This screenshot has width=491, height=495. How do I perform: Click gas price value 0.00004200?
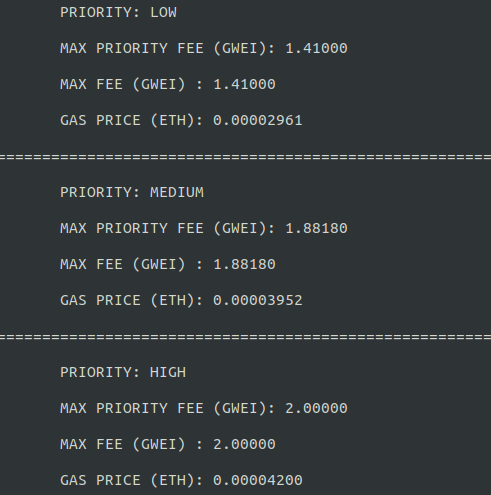coord(258,481)
